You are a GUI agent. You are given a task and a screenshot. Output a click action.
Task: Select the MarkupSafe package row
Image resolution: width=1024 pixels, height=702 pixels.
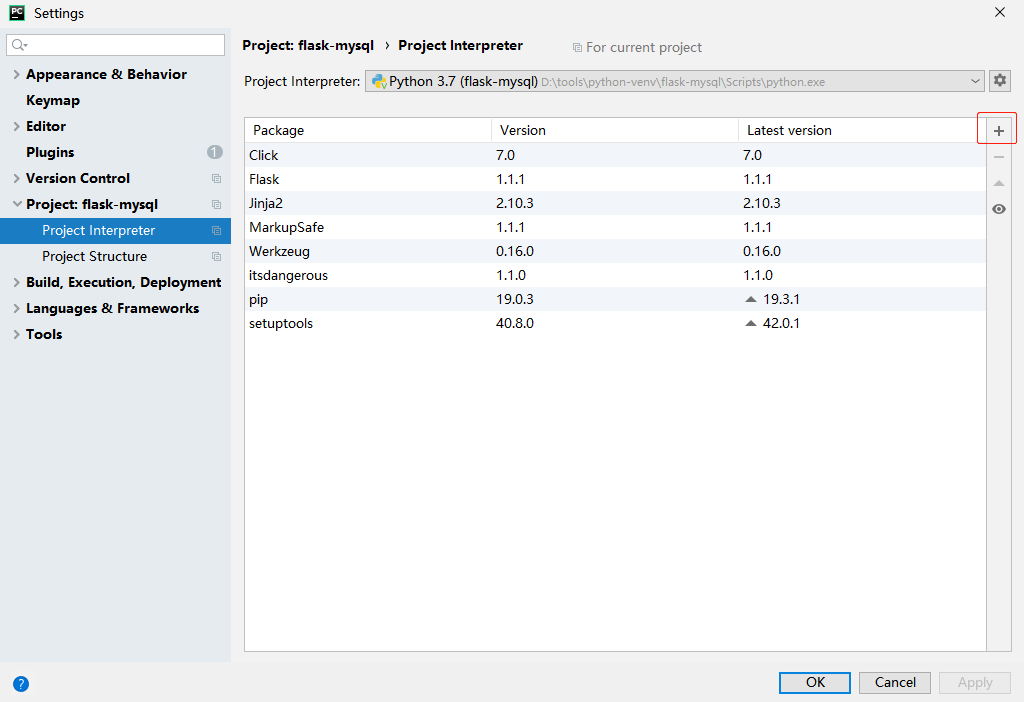[x=615, y=227]
